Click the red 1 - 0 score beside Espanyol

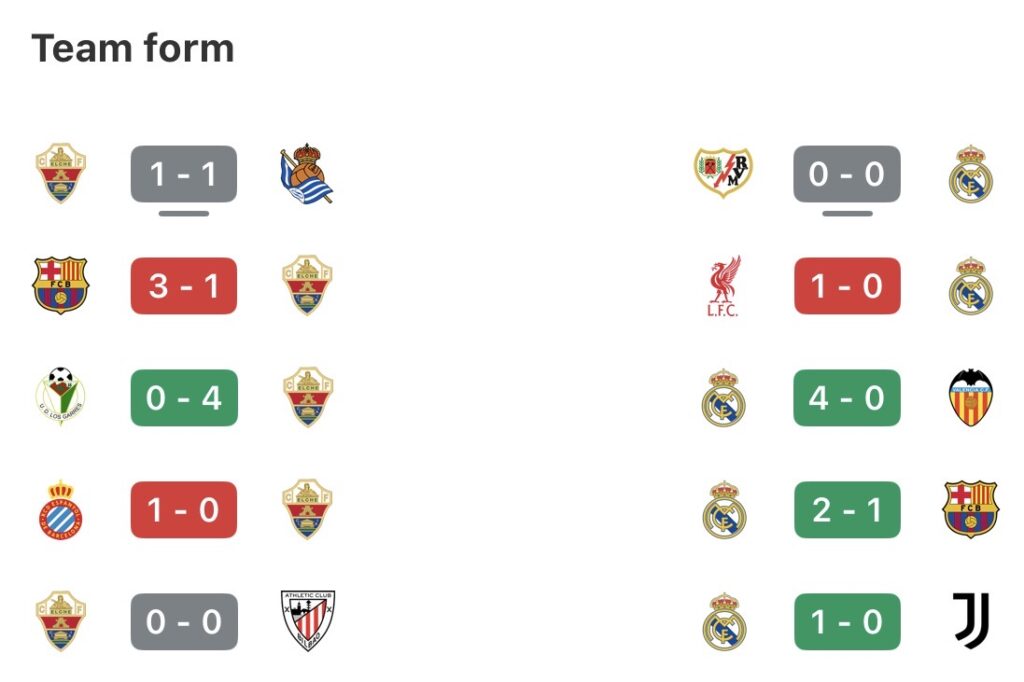(184, 510)
